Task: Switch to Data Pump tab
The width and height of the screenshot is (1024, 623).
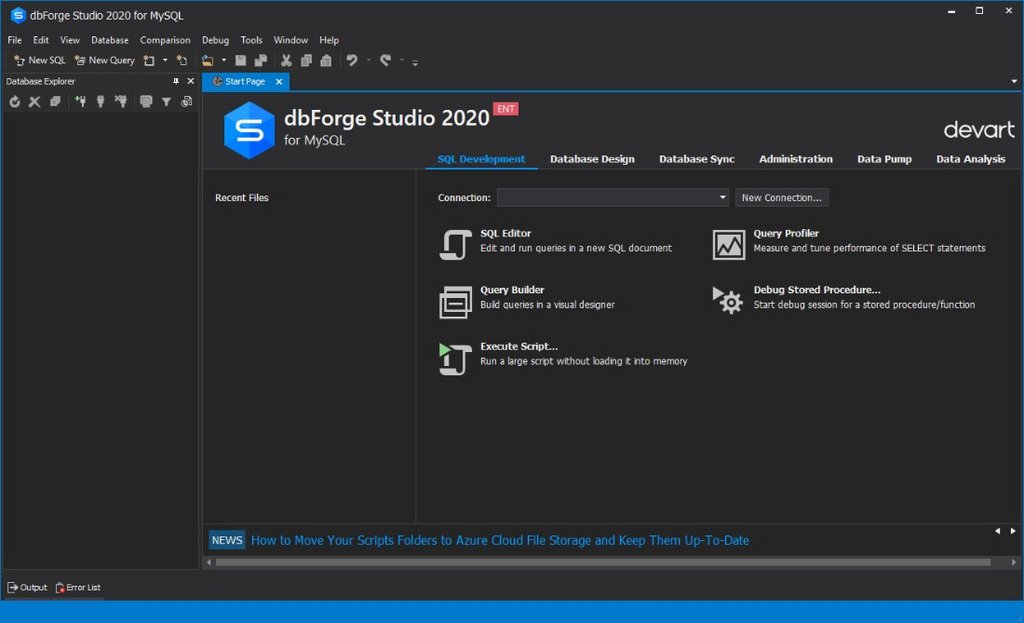Action: pos(884,159)
